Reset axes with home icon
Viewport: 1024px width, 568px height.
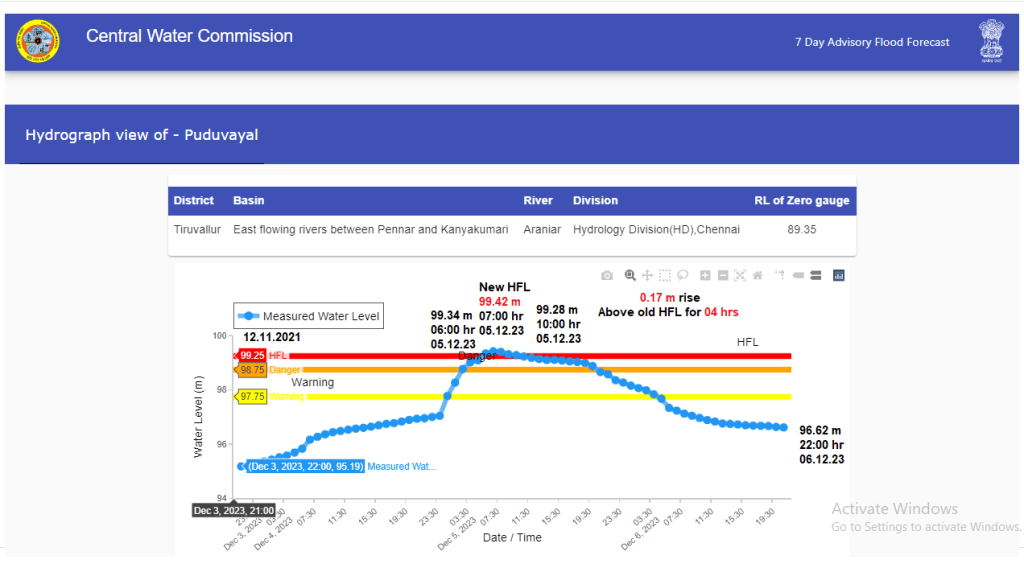(x=758, y=275)
